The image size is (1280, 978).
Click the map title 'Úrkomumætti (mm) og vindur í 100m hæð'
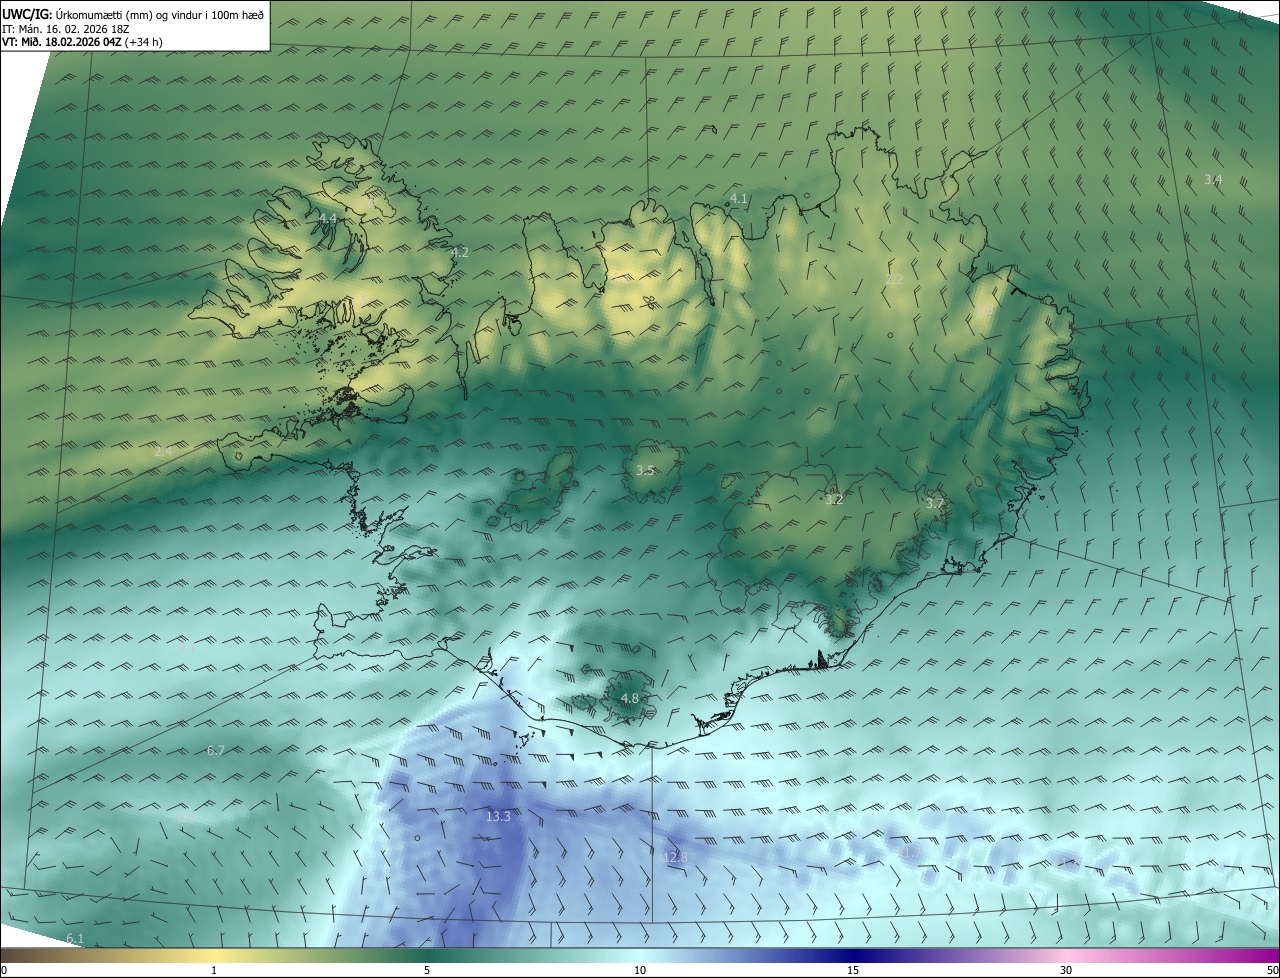tap(160, 15)
